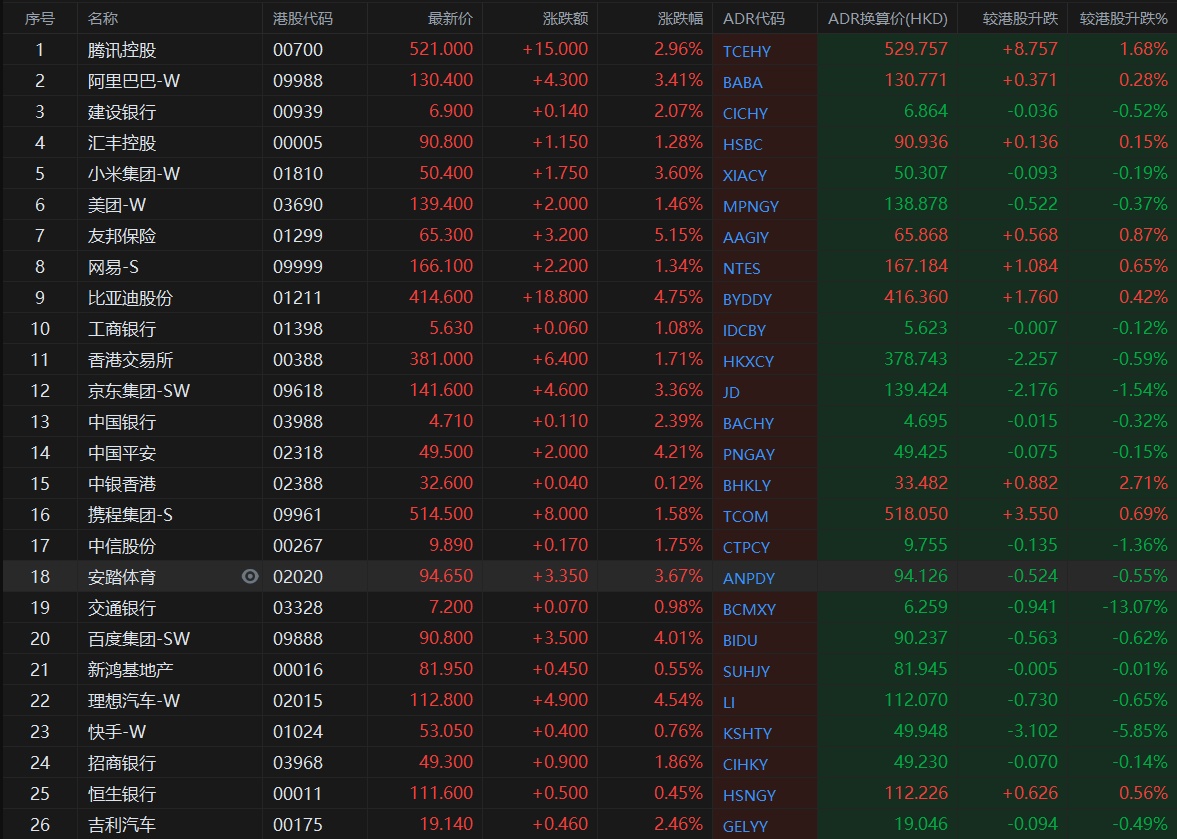This screenshot has width=1177, height=839.
Task: Open the BIDU ADR code link
Action: [x=740, y=640]
